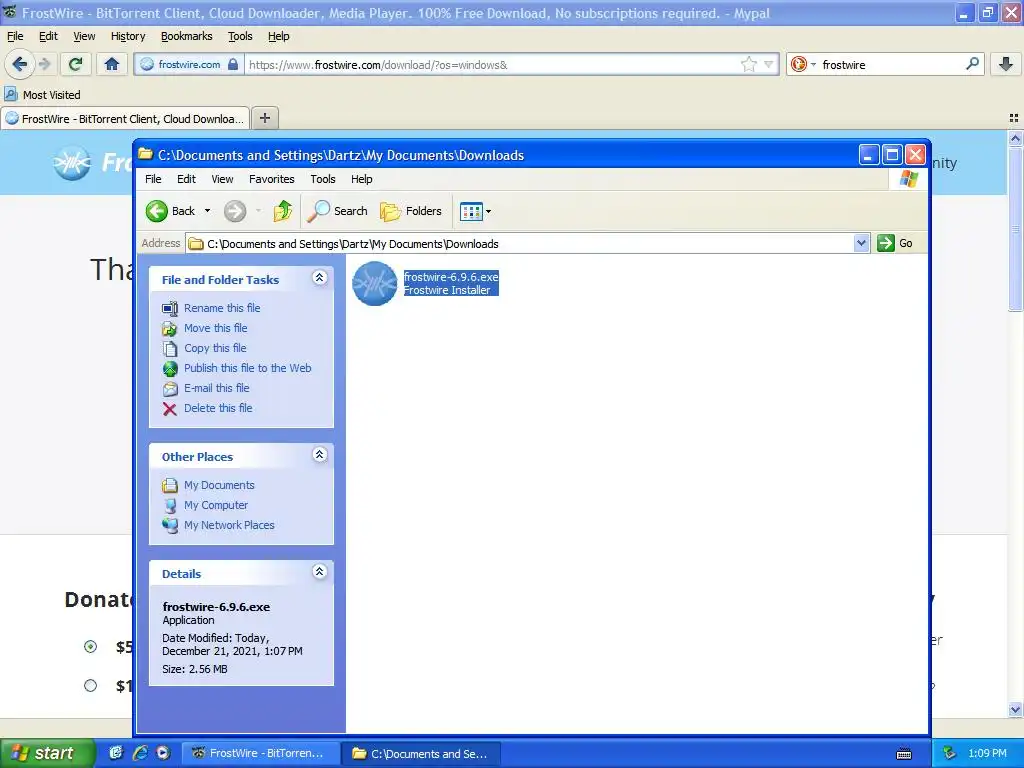1024x768 pixels.
Task: Open My Computer in Other Places
Action: point(216,505)
